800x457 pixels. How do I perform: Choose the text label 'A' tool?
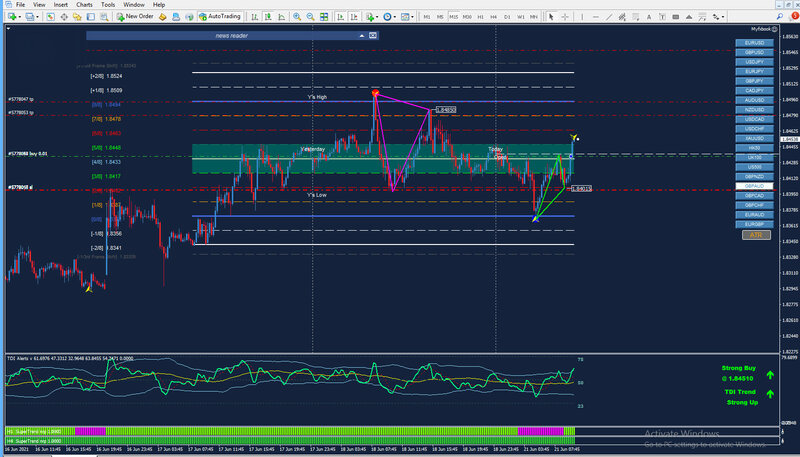coord(649,17)
